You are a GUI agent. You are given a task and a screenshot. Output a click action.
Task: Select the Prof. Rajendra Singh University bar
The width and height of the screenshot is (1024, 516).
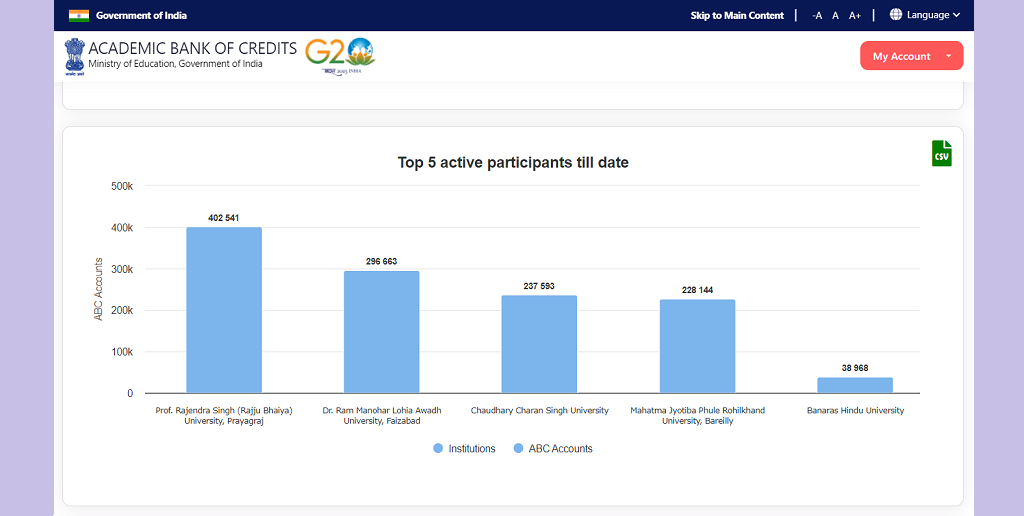point(224,310)
